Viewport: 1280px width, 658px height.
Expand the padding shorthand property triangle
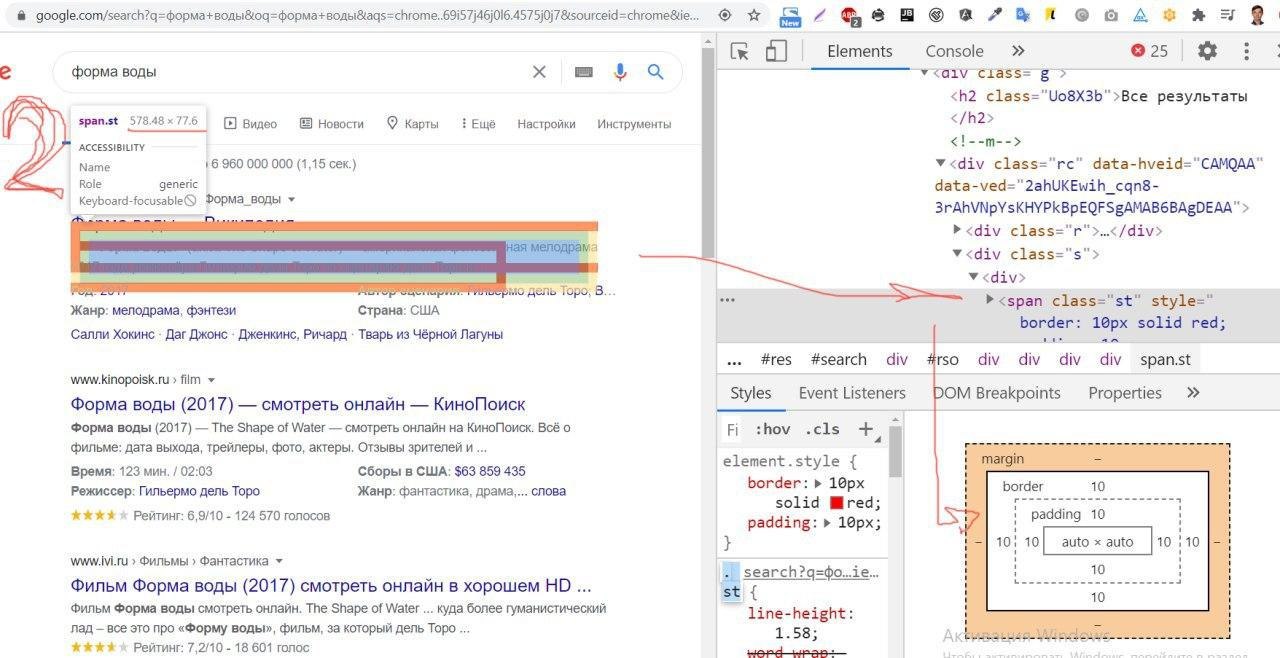coord(829,523)
